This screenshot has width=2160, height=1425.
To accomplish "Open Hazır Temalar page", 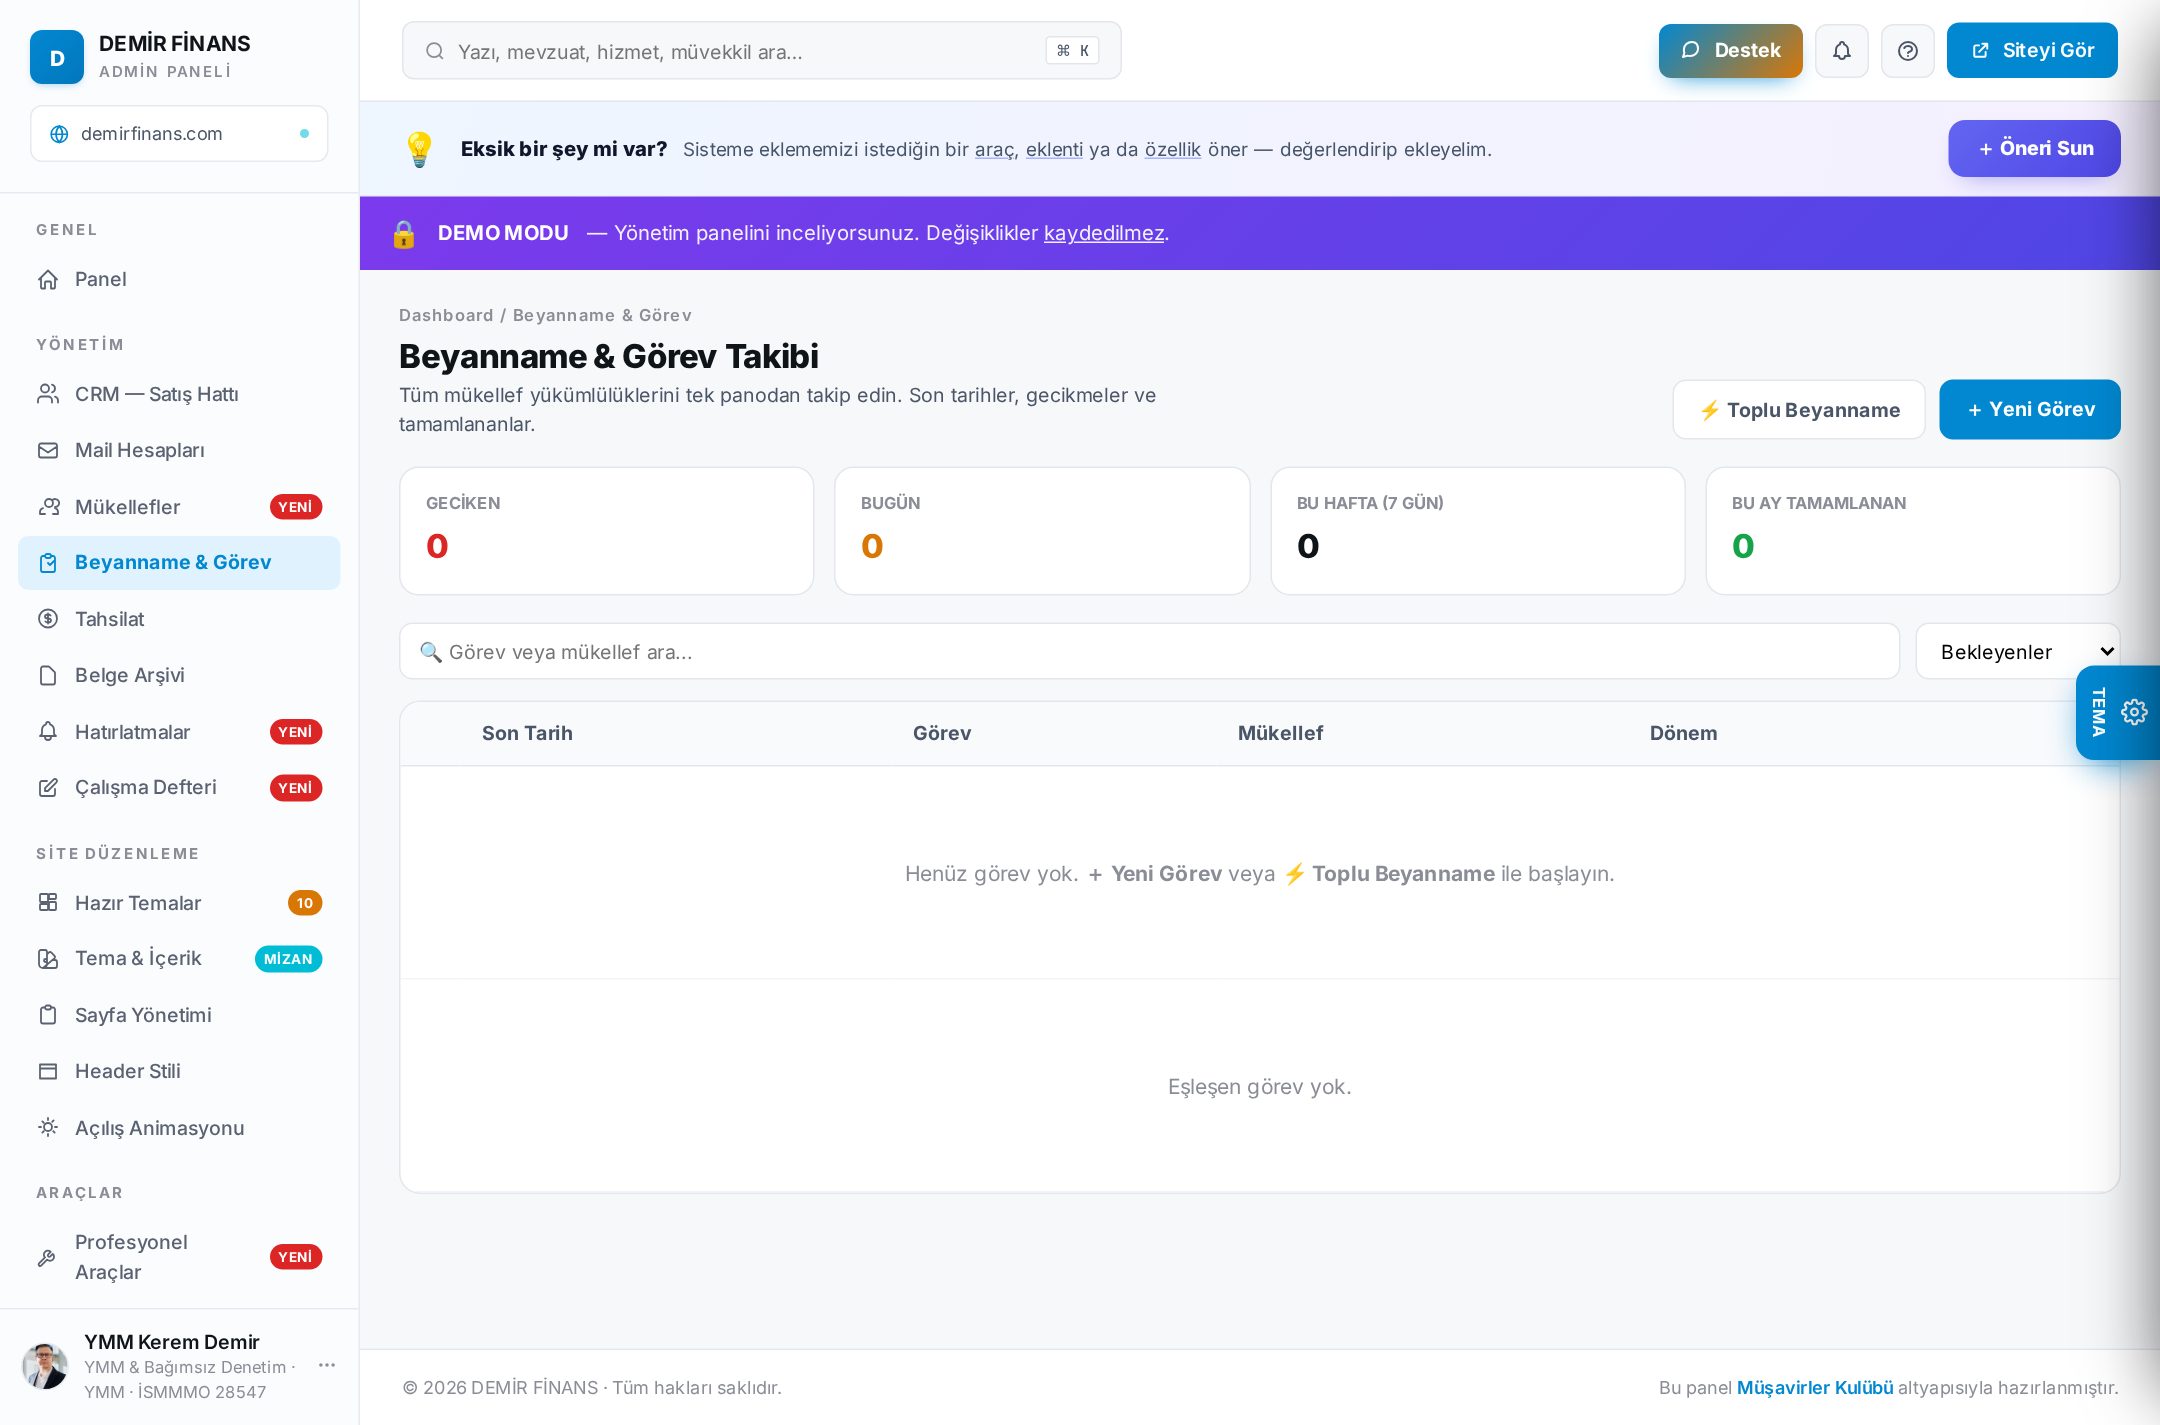I will tap(179, 903).
